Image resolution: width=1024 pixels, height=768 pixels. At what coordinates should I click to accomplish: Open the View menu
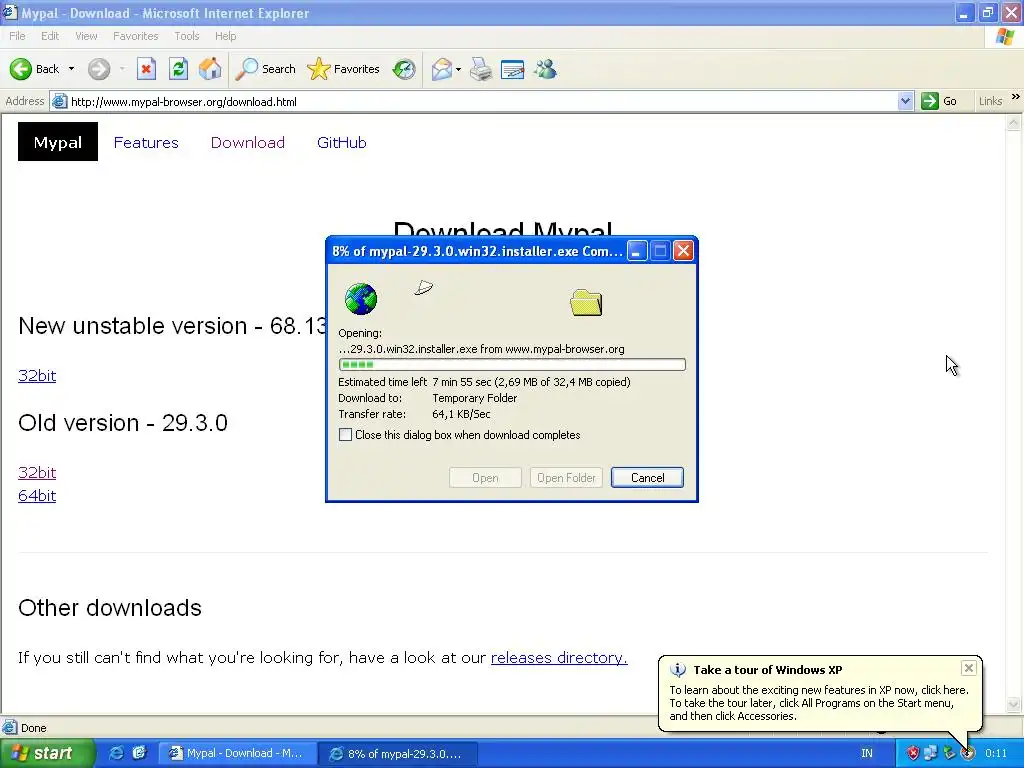pyautogui.click(x=86, y=36)
